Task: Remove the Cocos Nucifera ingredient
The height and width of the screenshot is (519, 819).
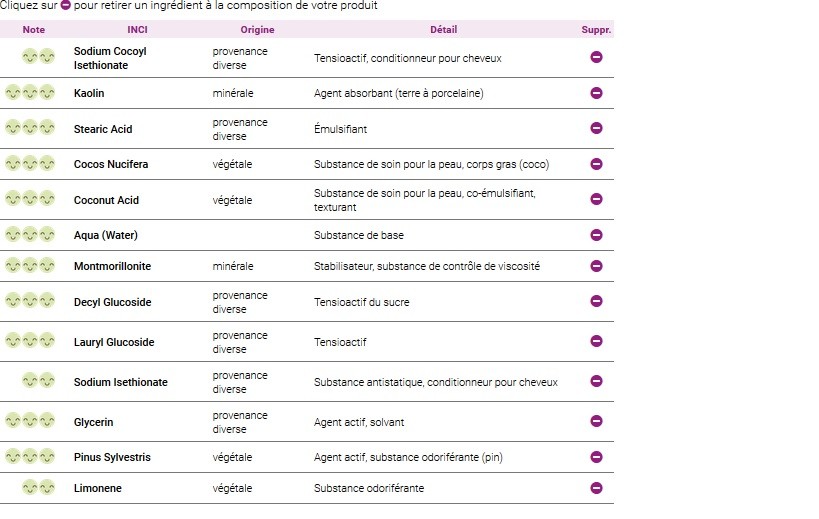Action: click(x=596, y=164)
